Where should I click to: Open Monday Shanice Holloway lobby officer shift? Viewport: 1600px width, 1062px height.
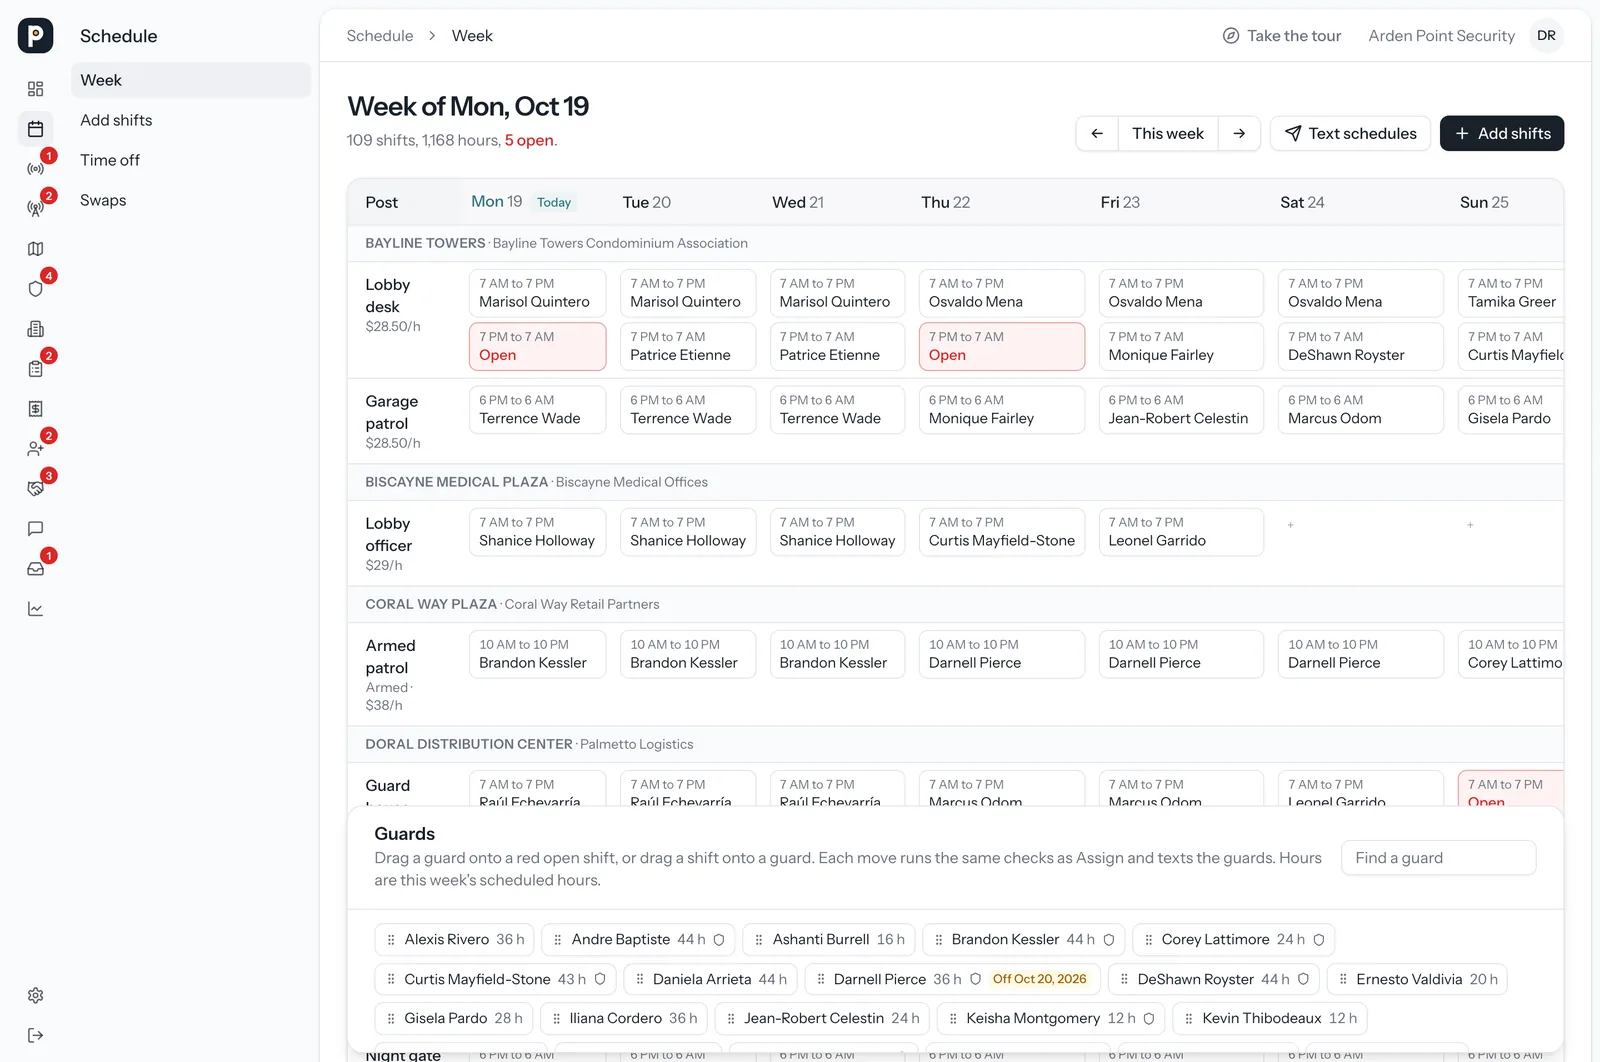[x=538, y=532]
